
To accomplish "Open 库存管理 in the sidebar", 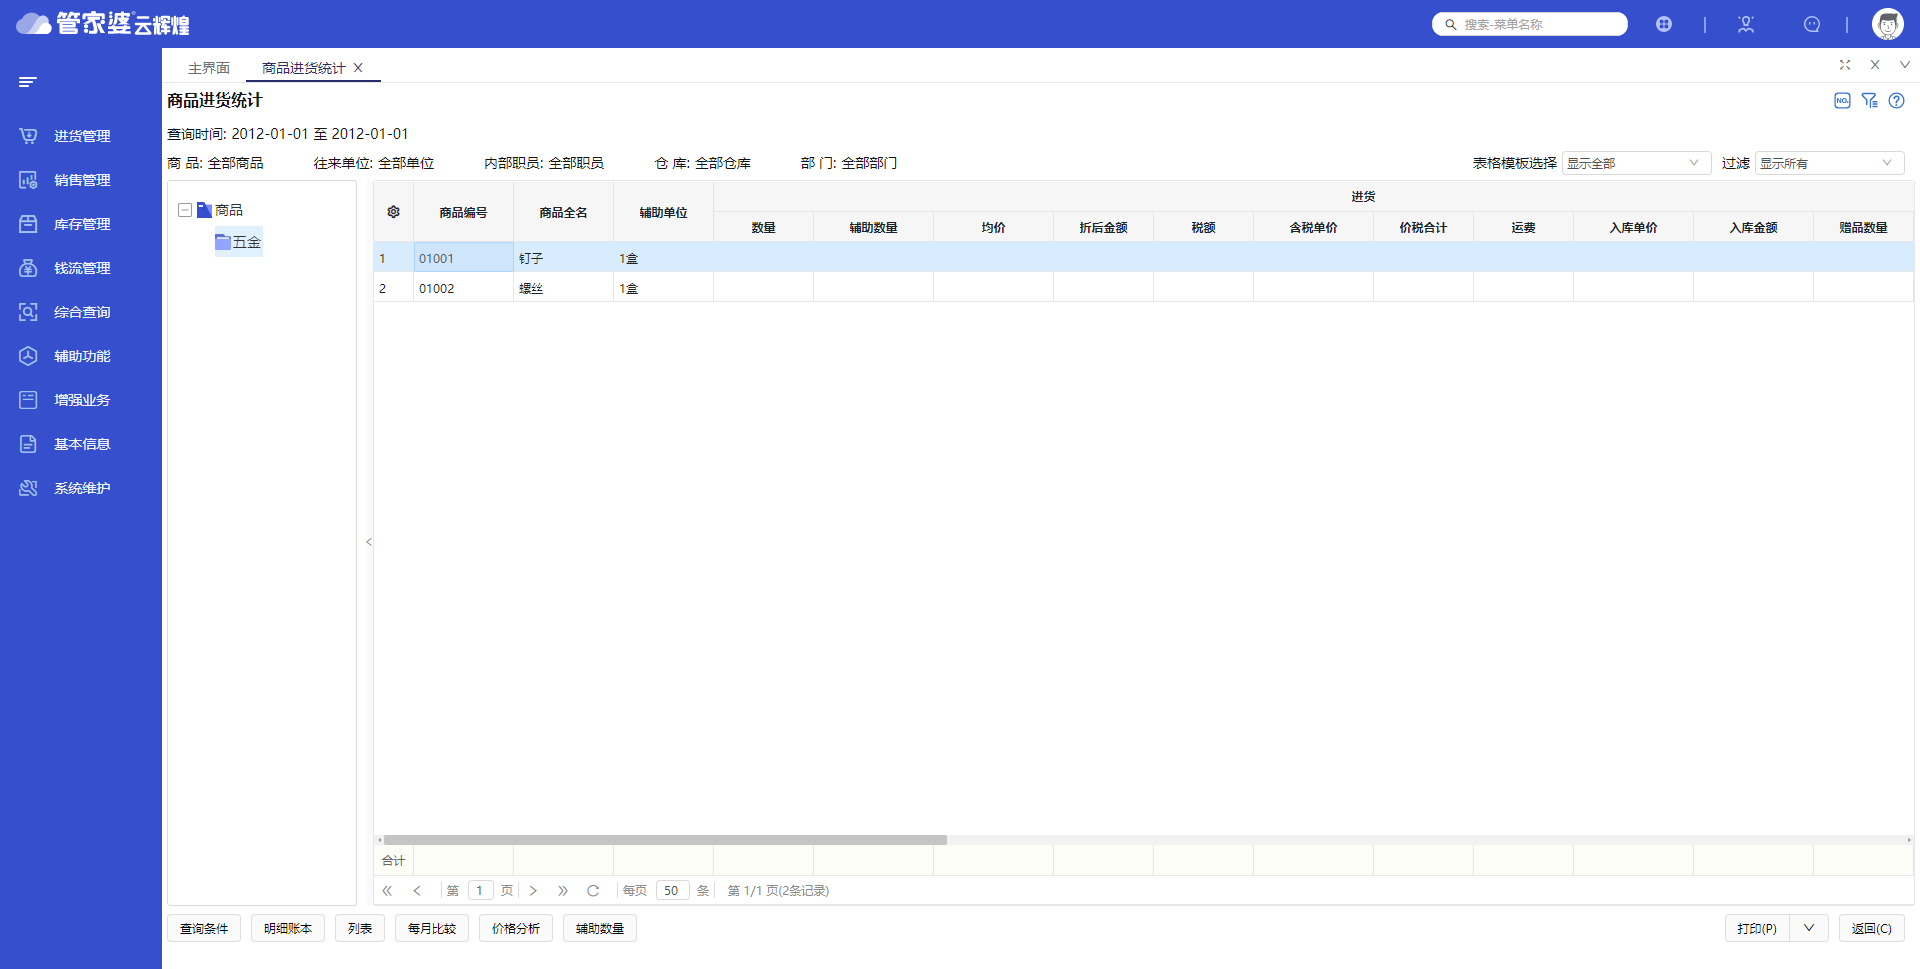I will (x=81, y=224).
